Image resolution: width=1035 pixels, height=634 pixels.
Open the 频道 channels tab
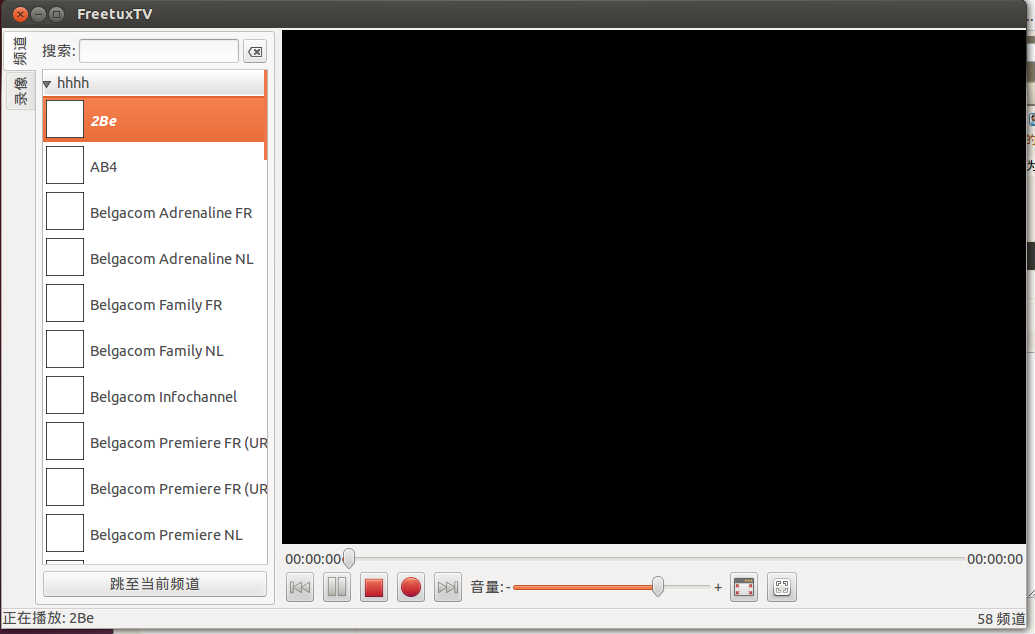coord(19,51)
